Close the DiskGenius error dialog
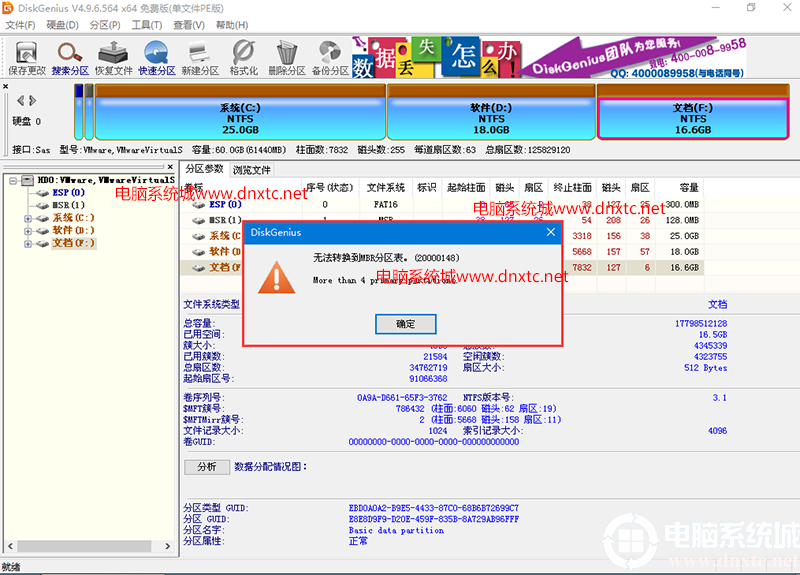 pos(551,232)
